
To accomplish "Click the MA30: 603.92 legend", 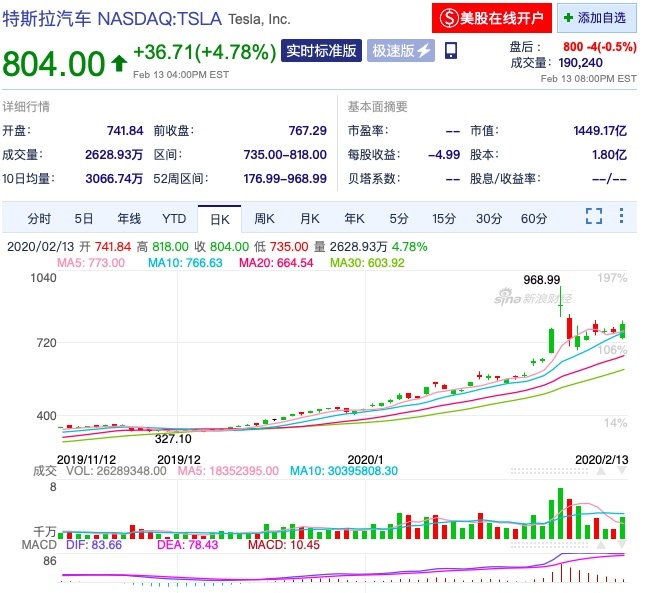I will [367, 263].
